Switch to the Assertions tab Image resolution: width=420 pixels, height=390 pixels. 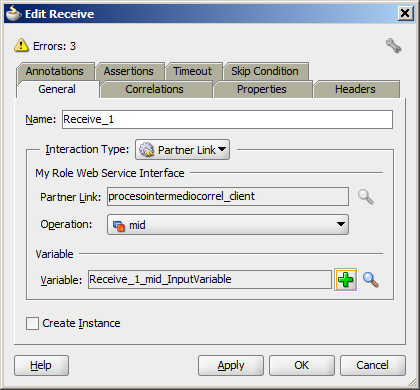click(x=129, y=71)
